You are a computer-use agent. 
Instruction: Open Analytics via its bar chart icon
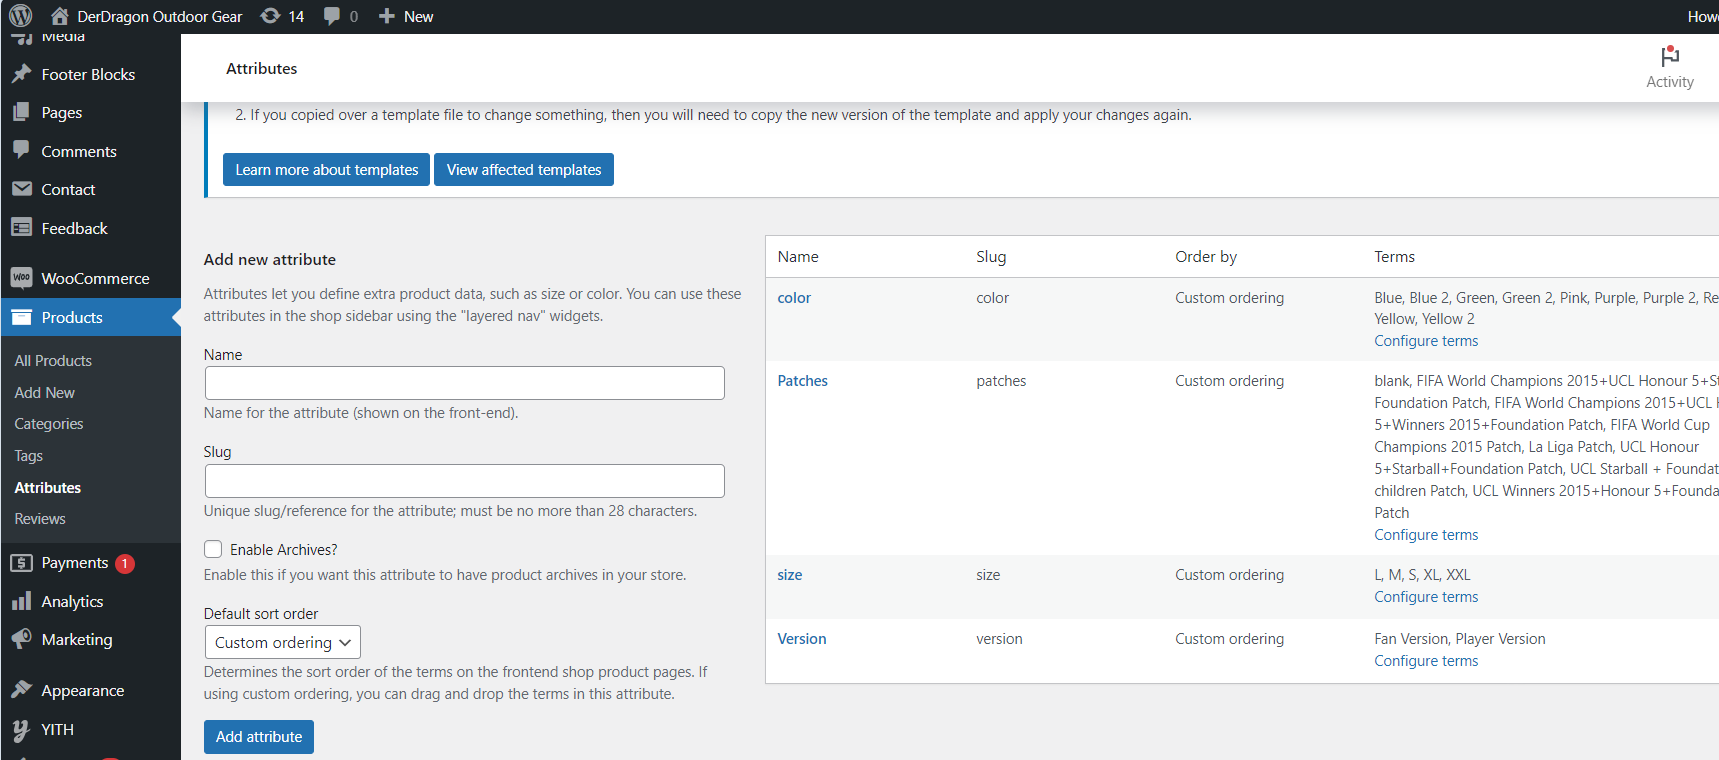click(x=21, y=601)
